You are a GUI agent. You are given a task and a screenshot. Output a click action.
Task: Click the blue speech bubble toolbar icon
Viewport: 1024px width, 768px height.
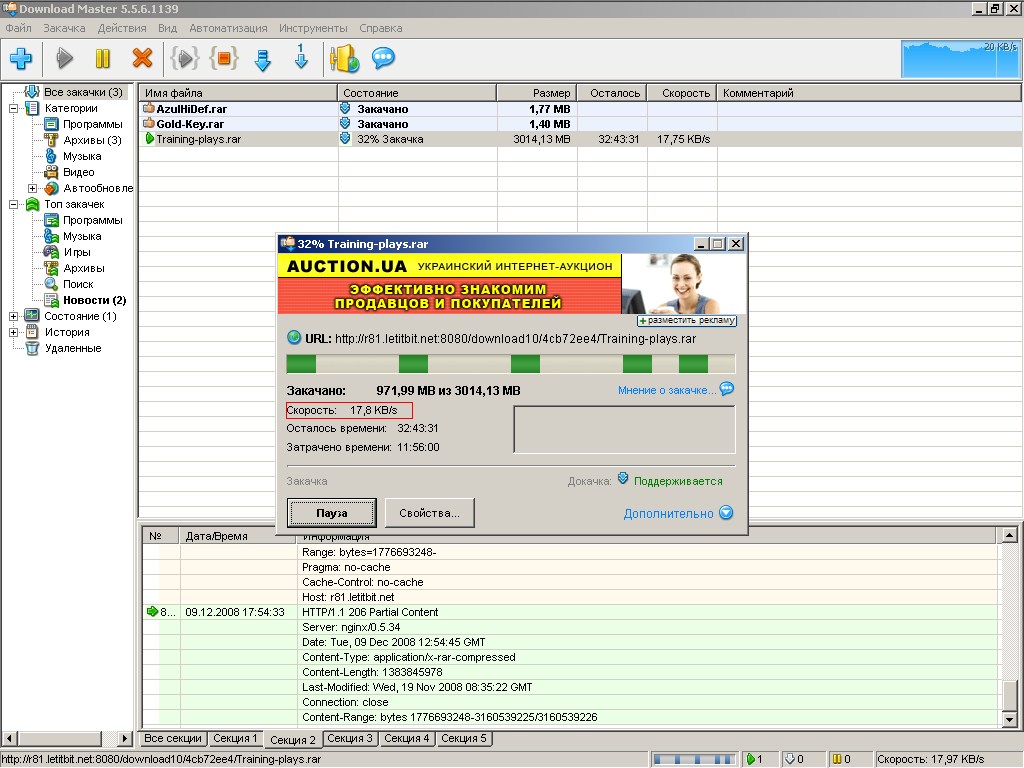point(383,59)
